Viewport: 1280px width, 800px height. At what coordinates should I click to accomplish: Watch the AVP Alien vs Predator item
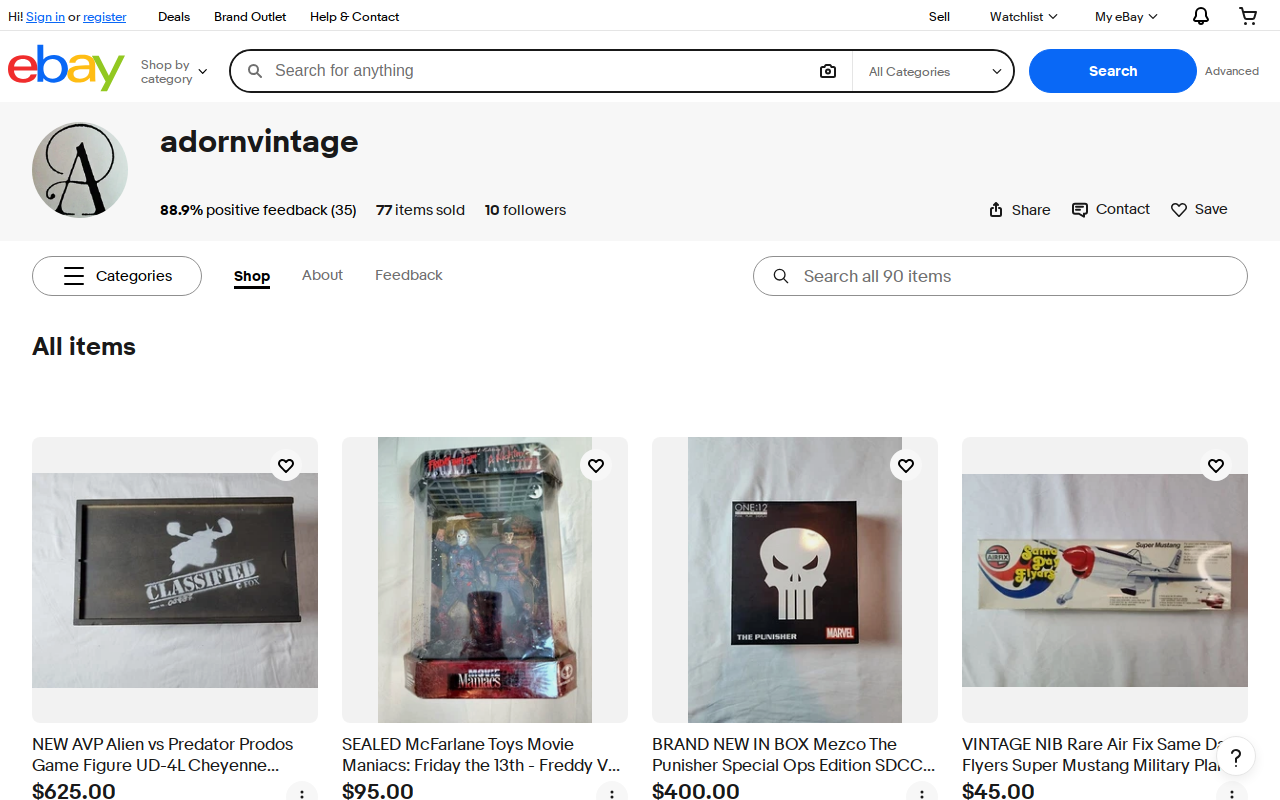click(x=286, y=465)
